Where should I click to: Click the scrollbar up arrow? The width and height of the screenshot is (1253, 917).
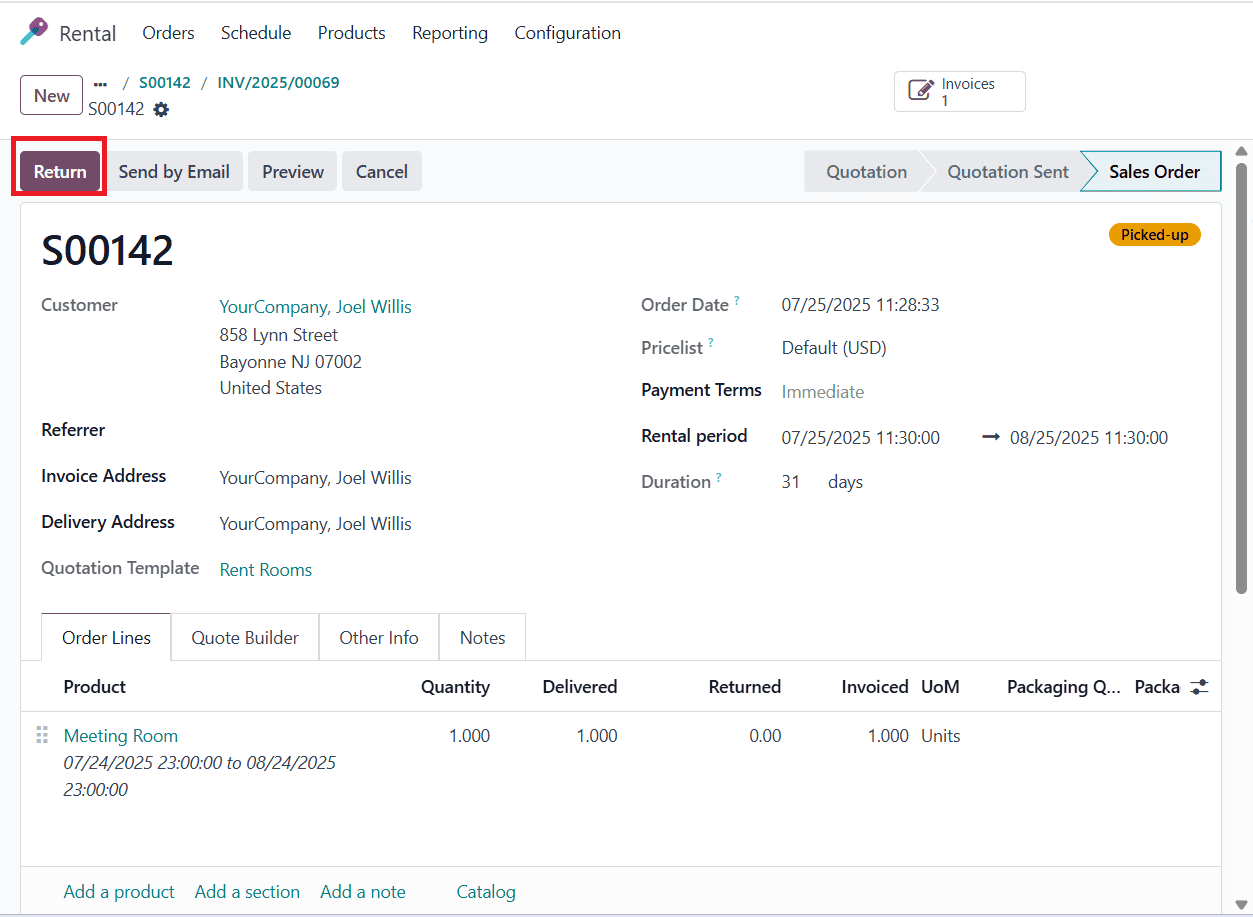1241,151
